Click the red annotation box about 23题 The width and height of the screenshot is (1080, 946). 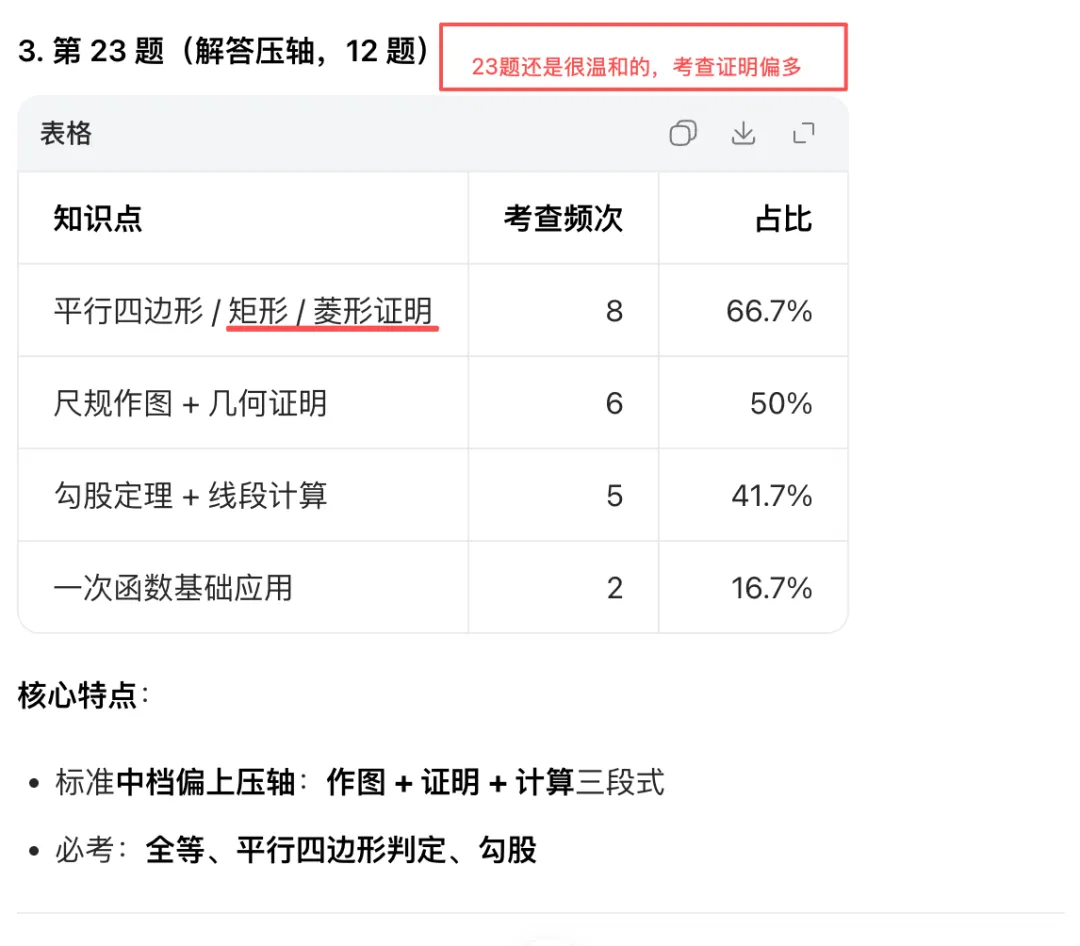[643, 57]
